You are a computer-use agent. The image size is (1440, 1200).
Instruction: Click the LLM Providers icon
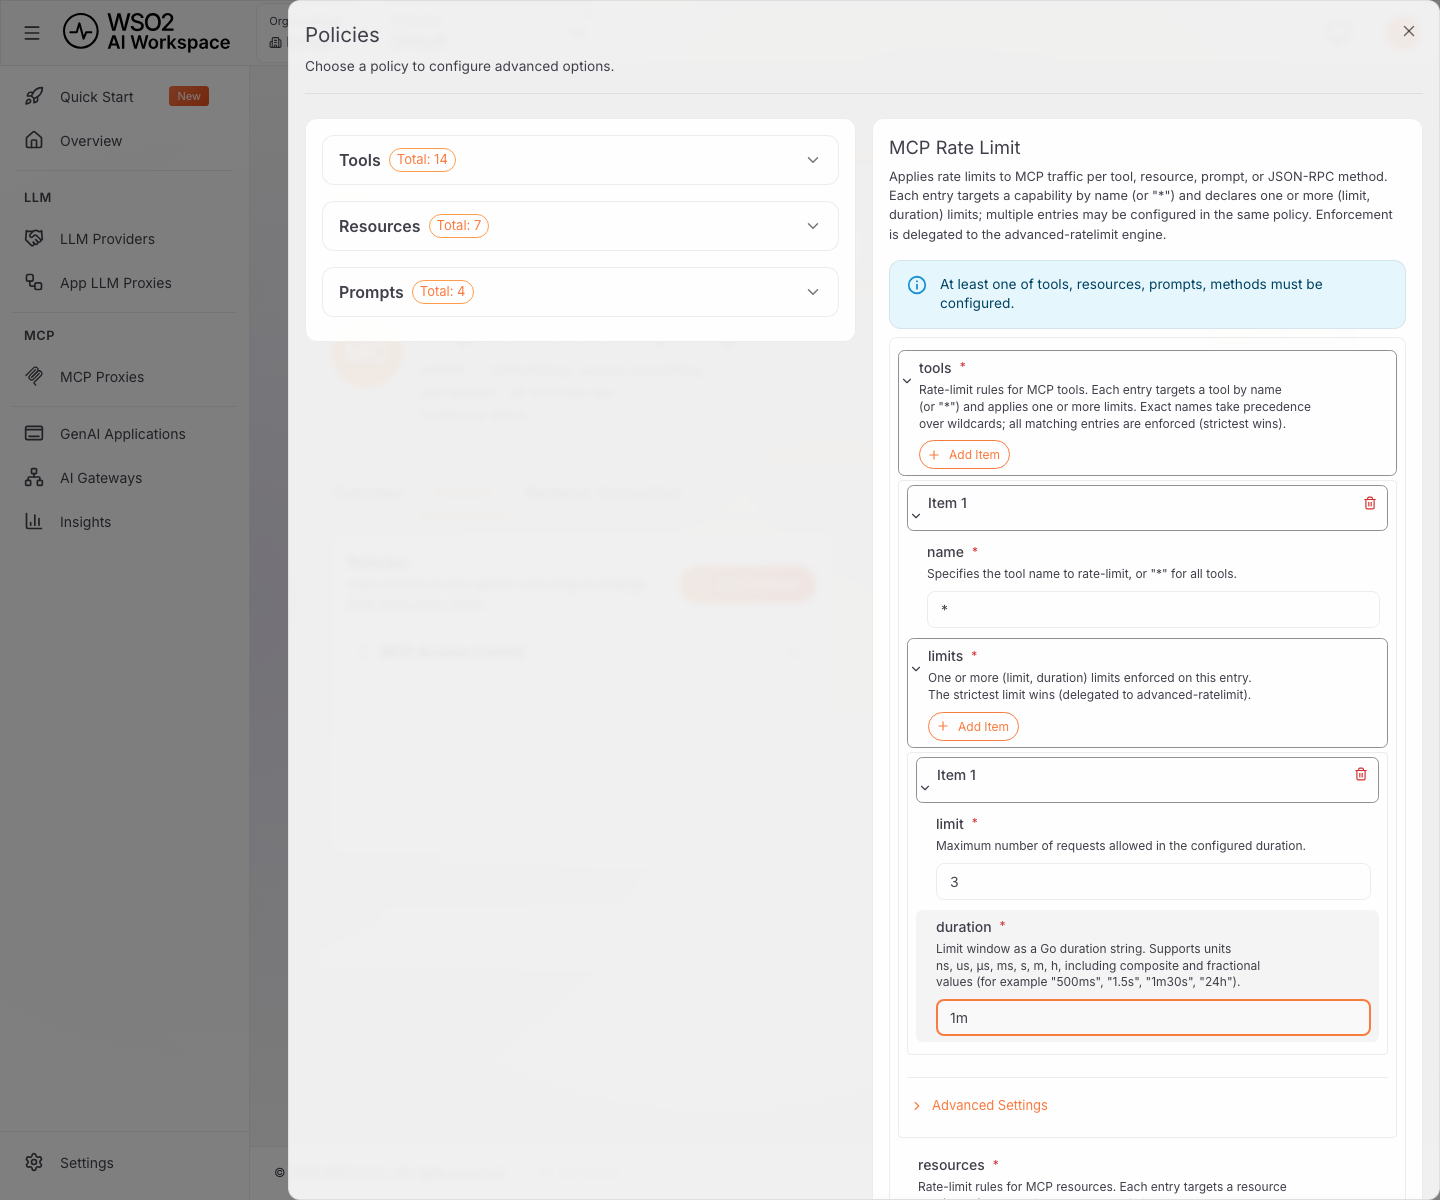[34, 238]
